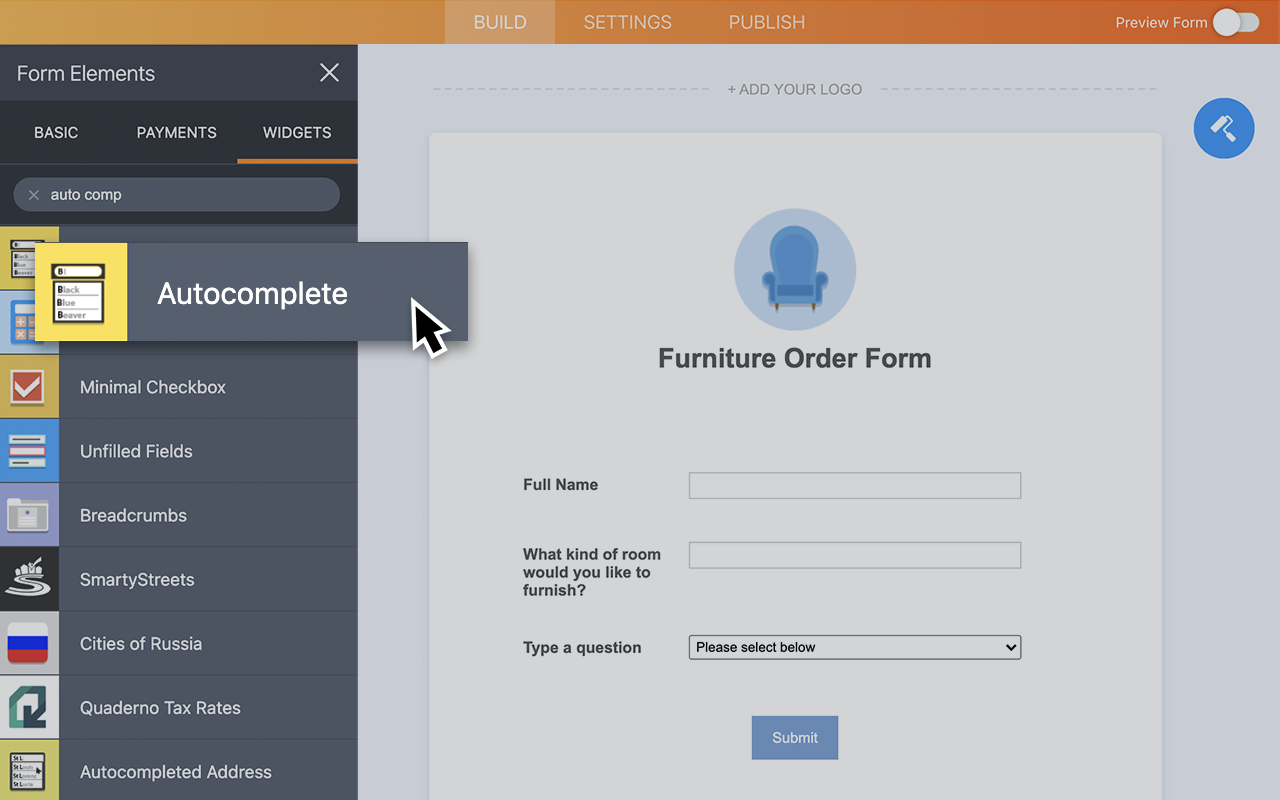Screen dimensions: 1280x800
Task: Click the SmartyStreets widget icon
Action: (29, 579)
